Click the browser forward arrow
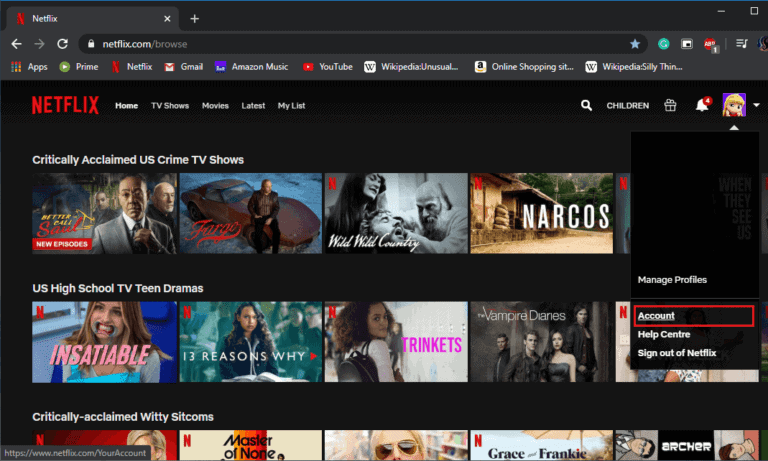Image resolution: width=768 pixels, height=461 pixels. [x=39, y=44]
